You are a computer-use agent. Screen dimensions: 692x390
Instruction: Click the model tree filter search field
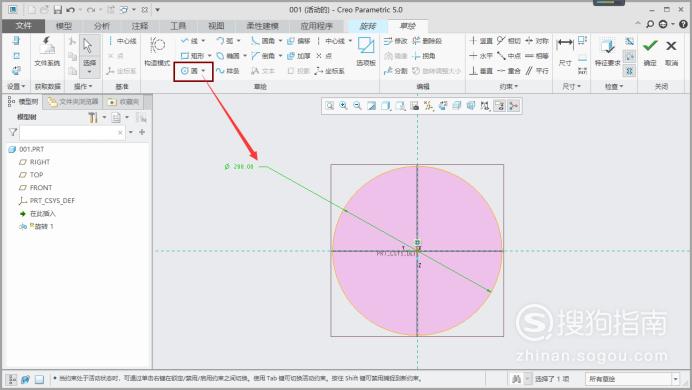point(72,132)
